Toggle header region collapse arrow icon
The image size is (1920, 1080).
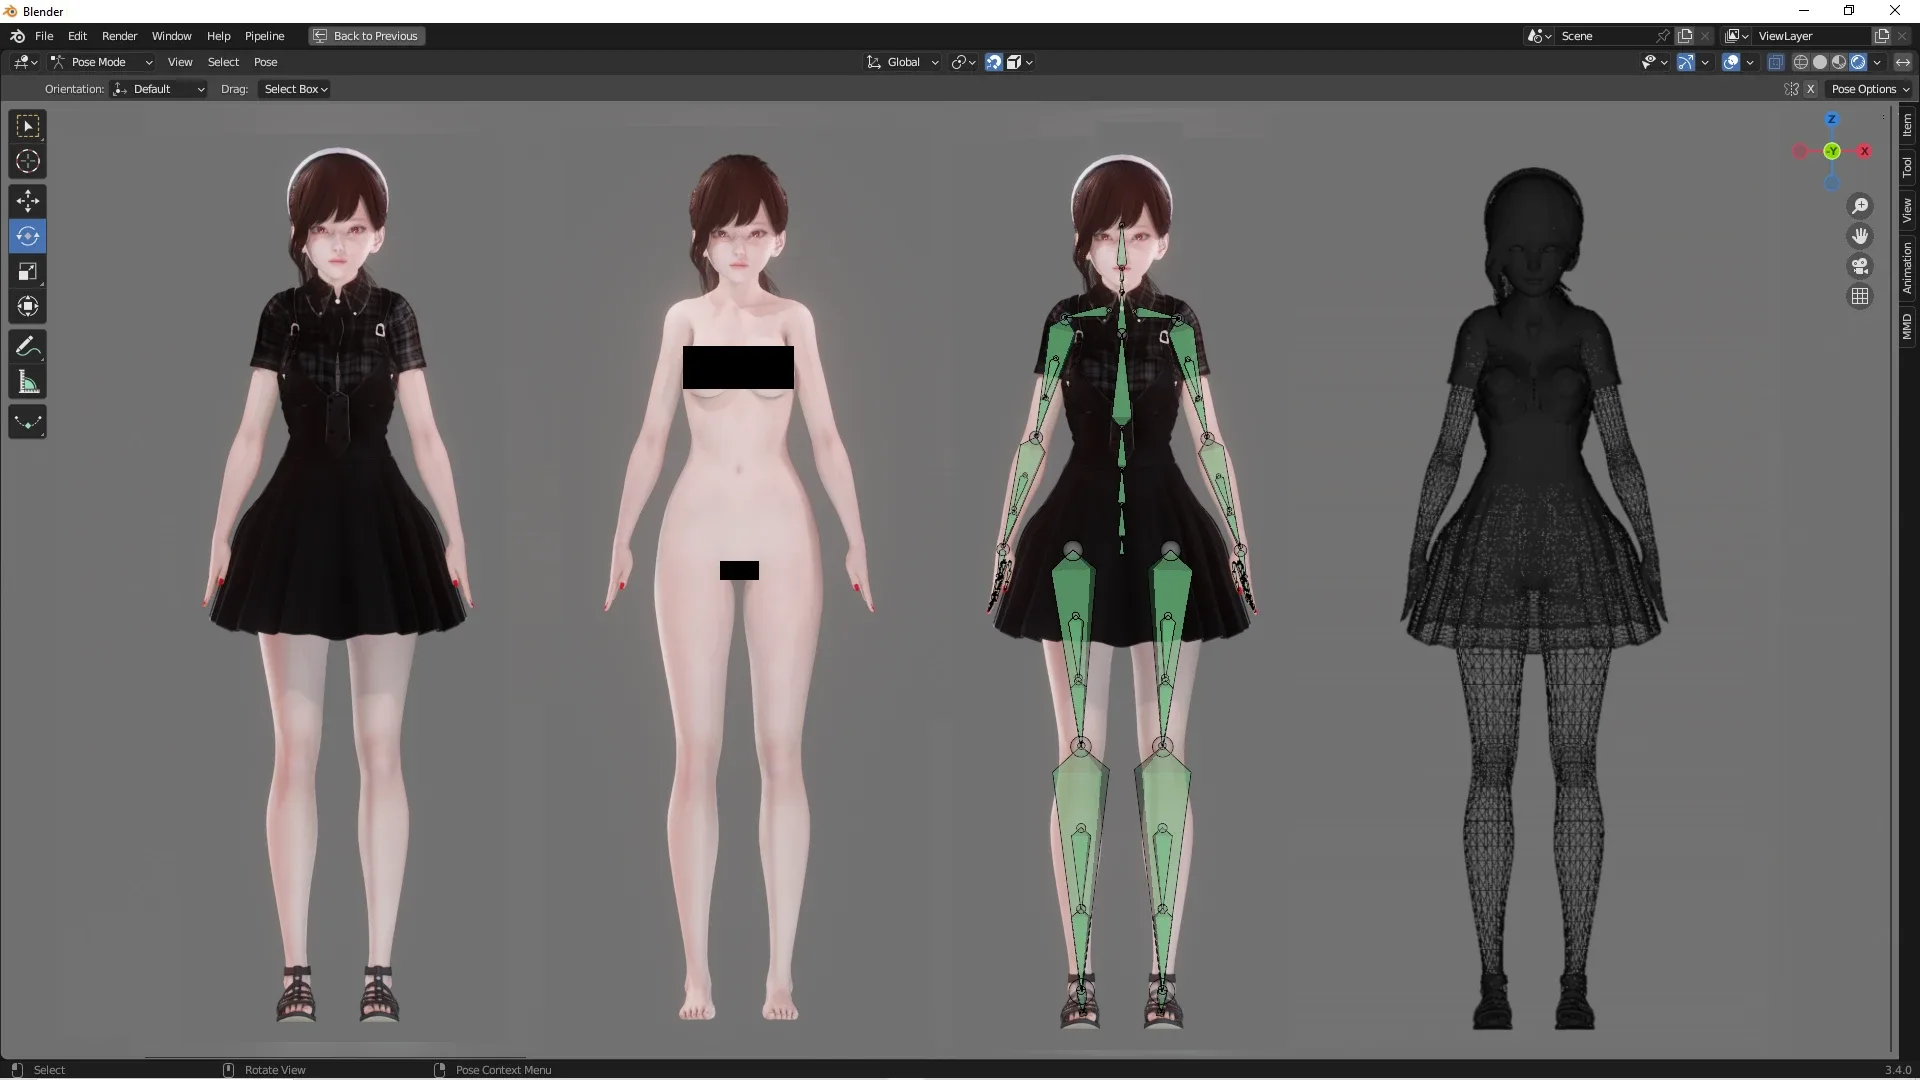[x=1902, y=62]
